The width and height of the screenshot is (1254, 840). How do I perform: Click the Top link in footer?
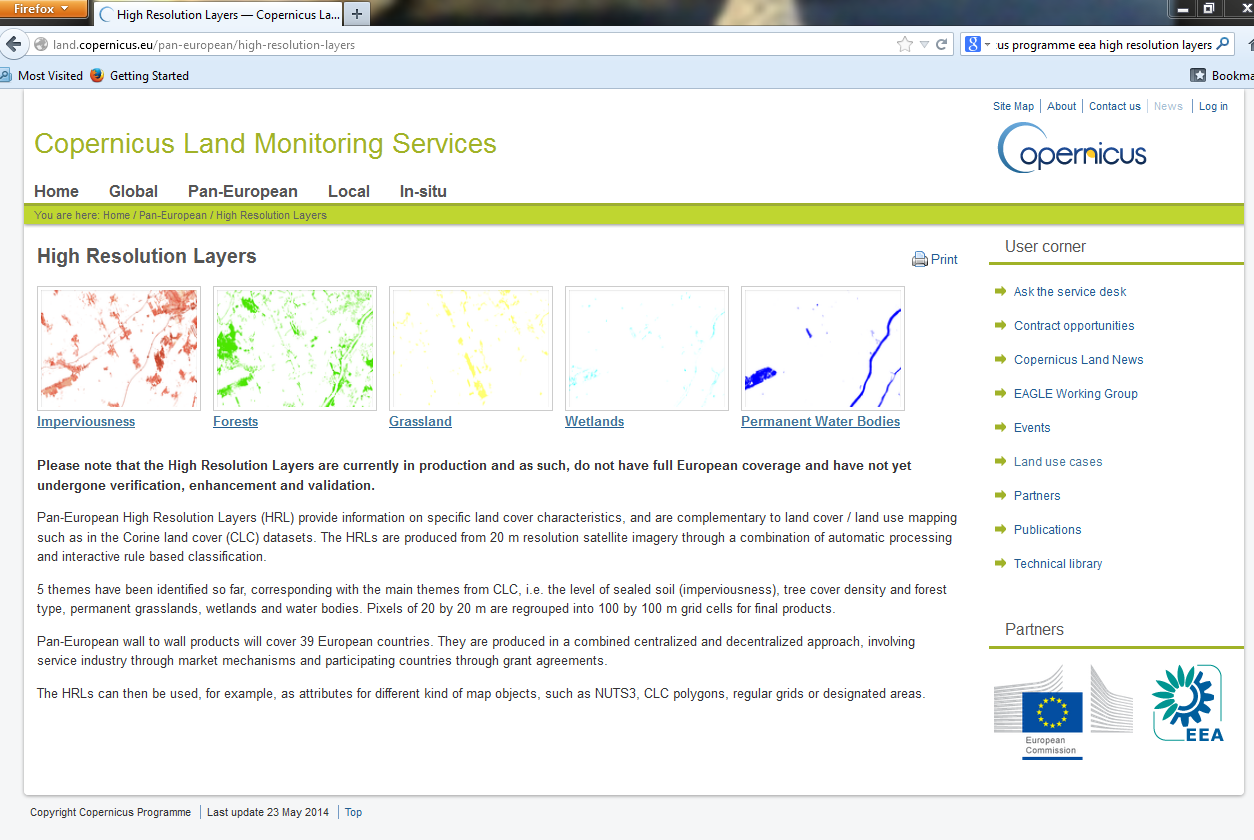(x=353, y=812)
